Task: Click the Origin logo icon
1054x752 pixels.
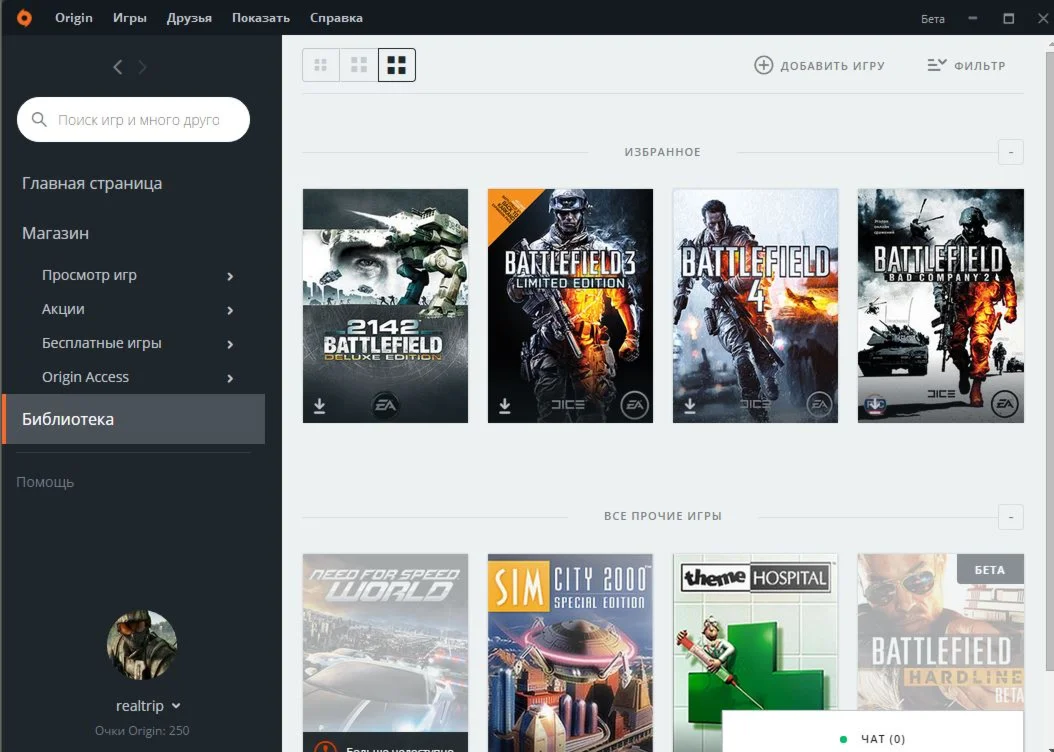Action: pyautogui.click(x=24, y=18)
